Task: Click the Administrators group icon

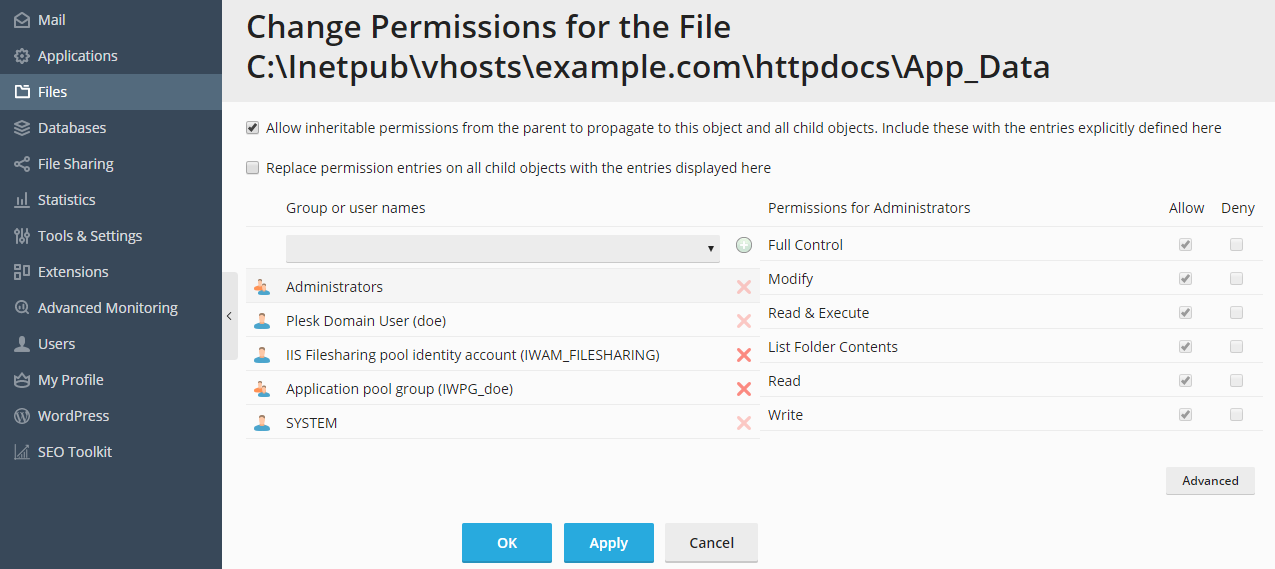Action: (x=262, y=287)
